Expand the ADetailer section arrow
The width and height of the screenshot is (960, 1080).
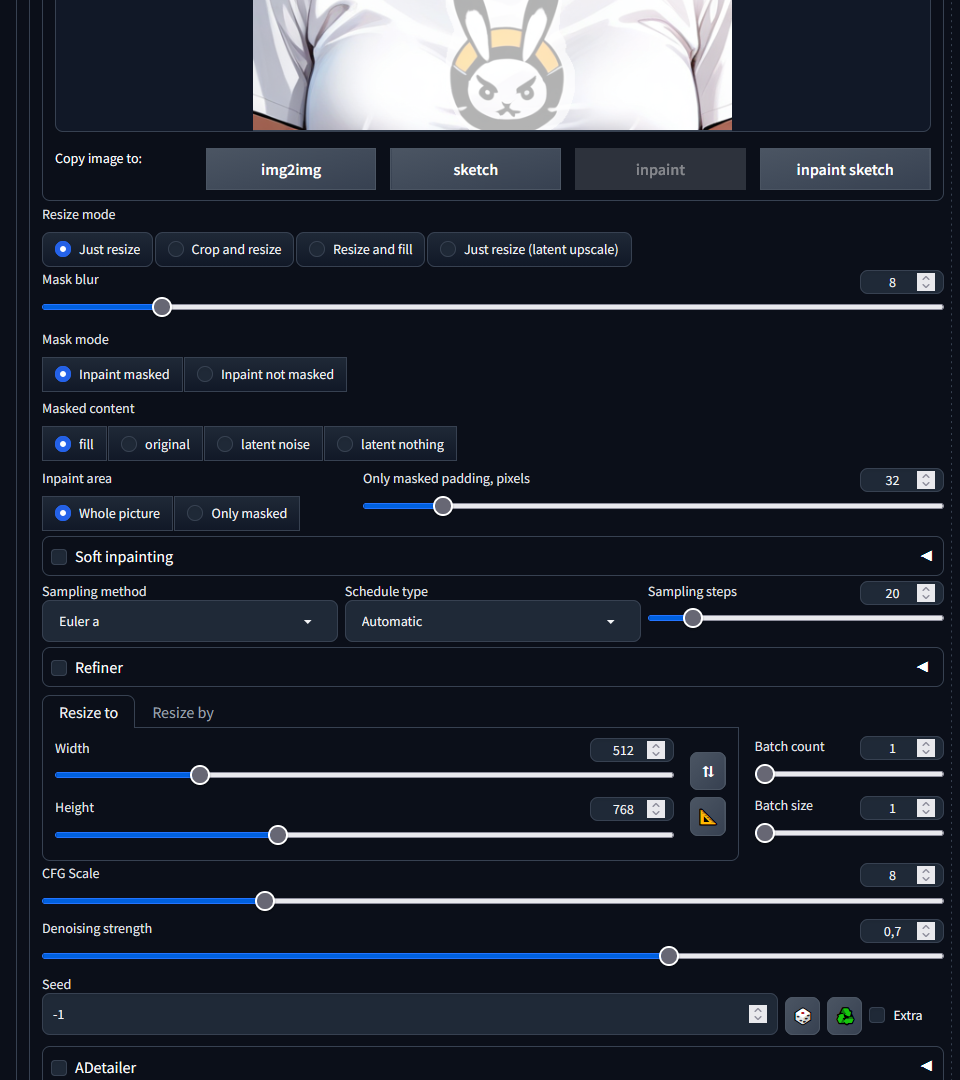(926, 1066)
